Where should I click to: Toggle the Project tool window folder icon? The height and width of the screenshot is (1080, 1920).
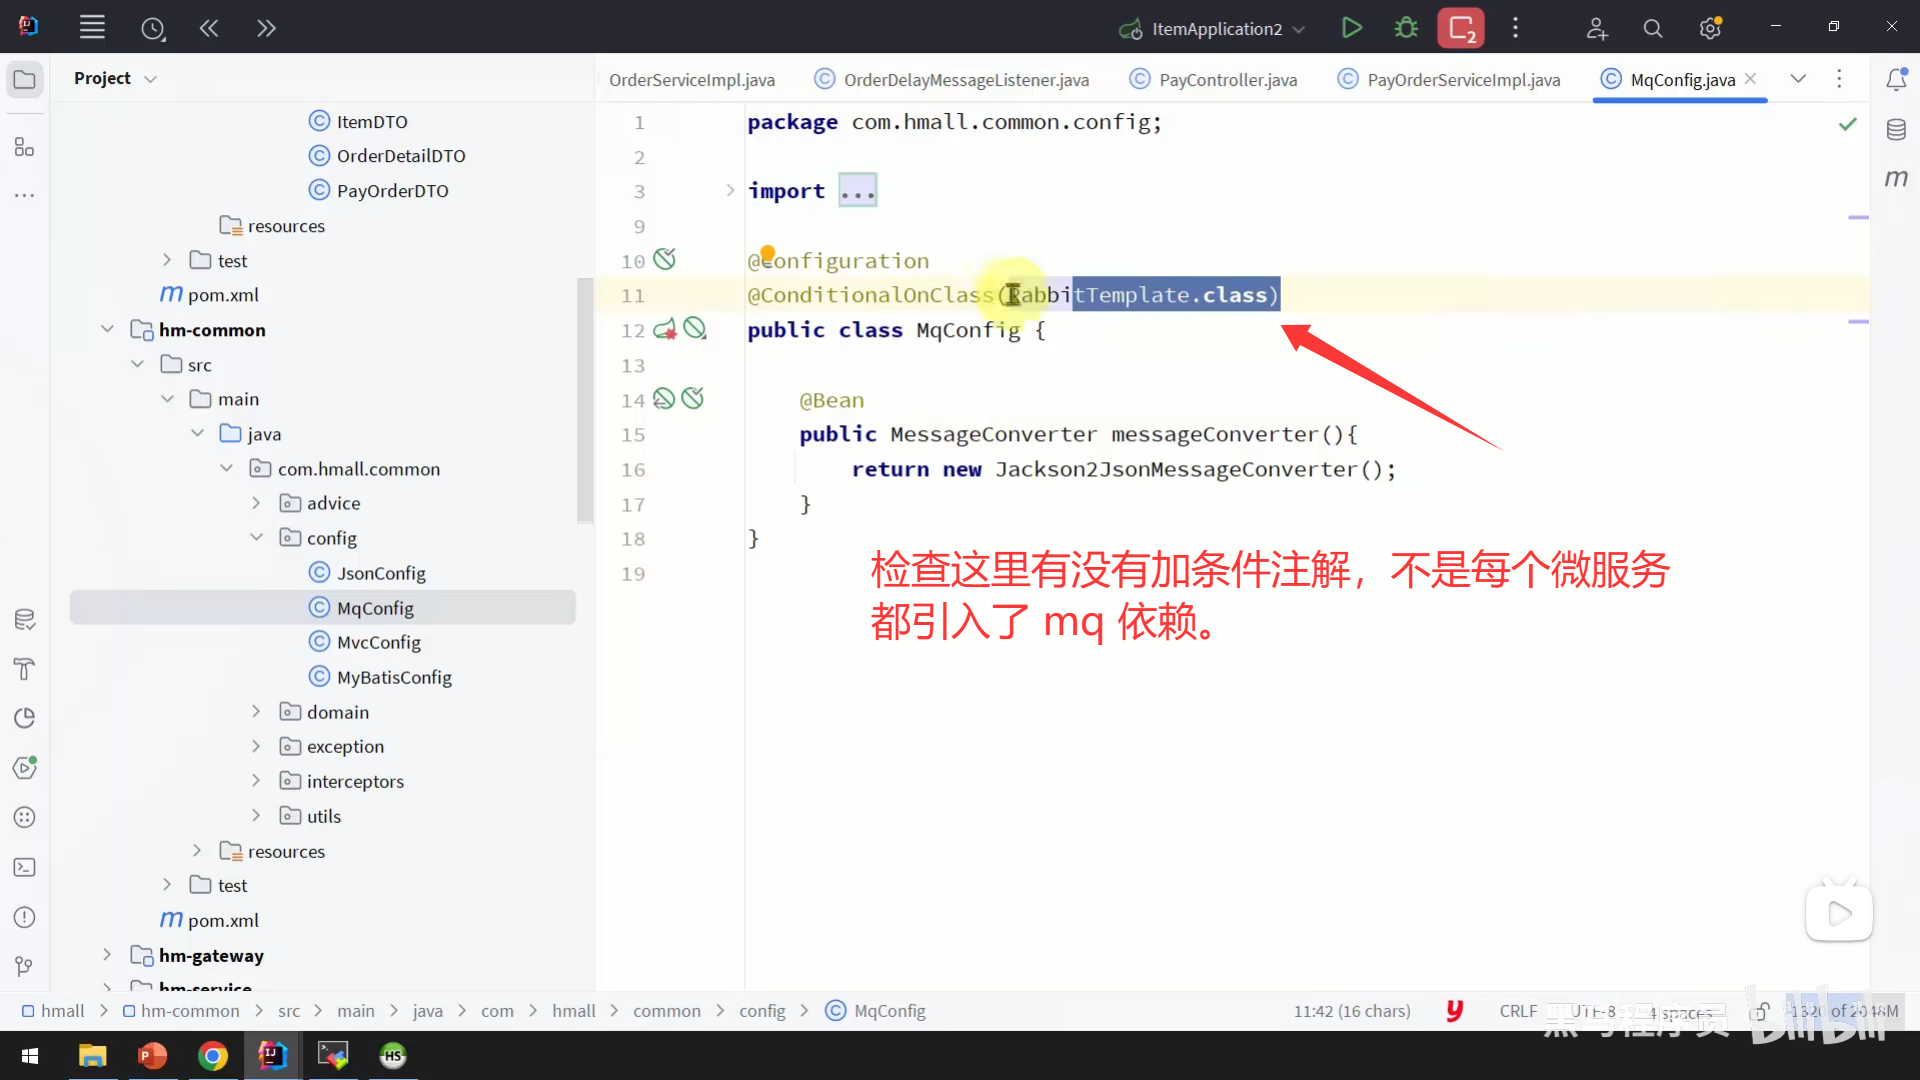[25, 79]
